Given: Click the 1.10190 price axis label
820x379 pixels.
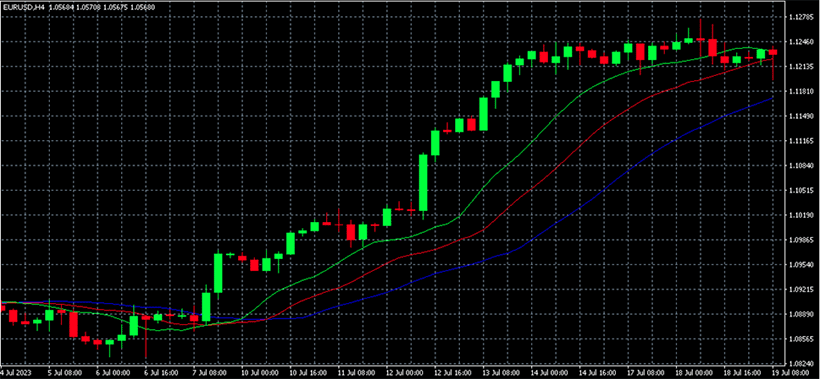Looking at the screenshot, I should pyautogui.click(x=801, y=215).
